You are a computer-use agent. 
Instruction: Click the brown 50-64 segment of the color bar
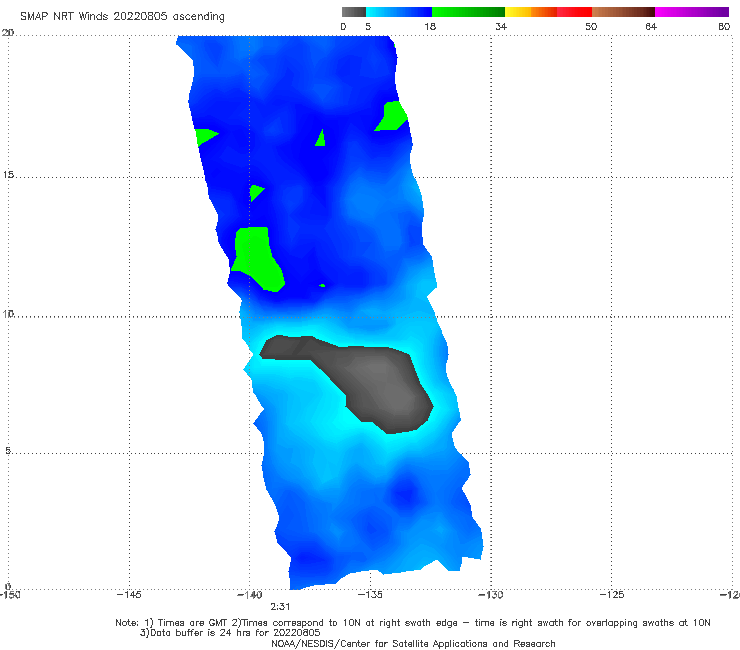point(623,12)
